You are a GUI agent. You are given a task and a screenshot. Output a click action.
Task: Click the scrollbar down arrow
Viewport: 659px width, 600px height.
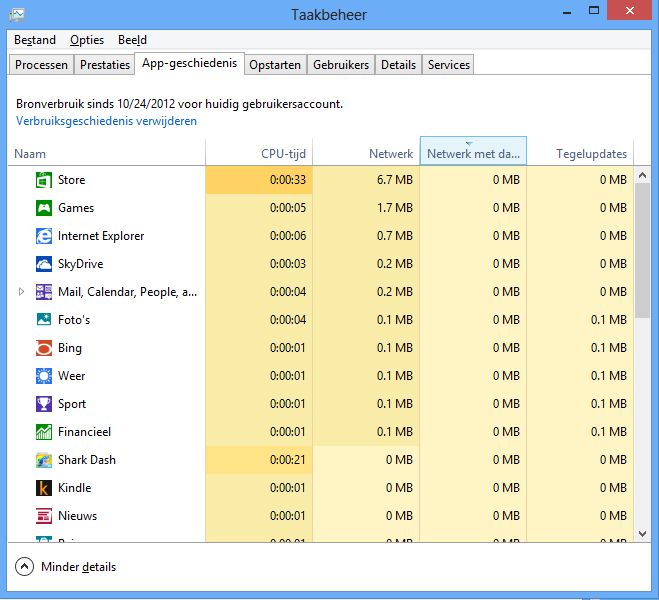(642, 534)
